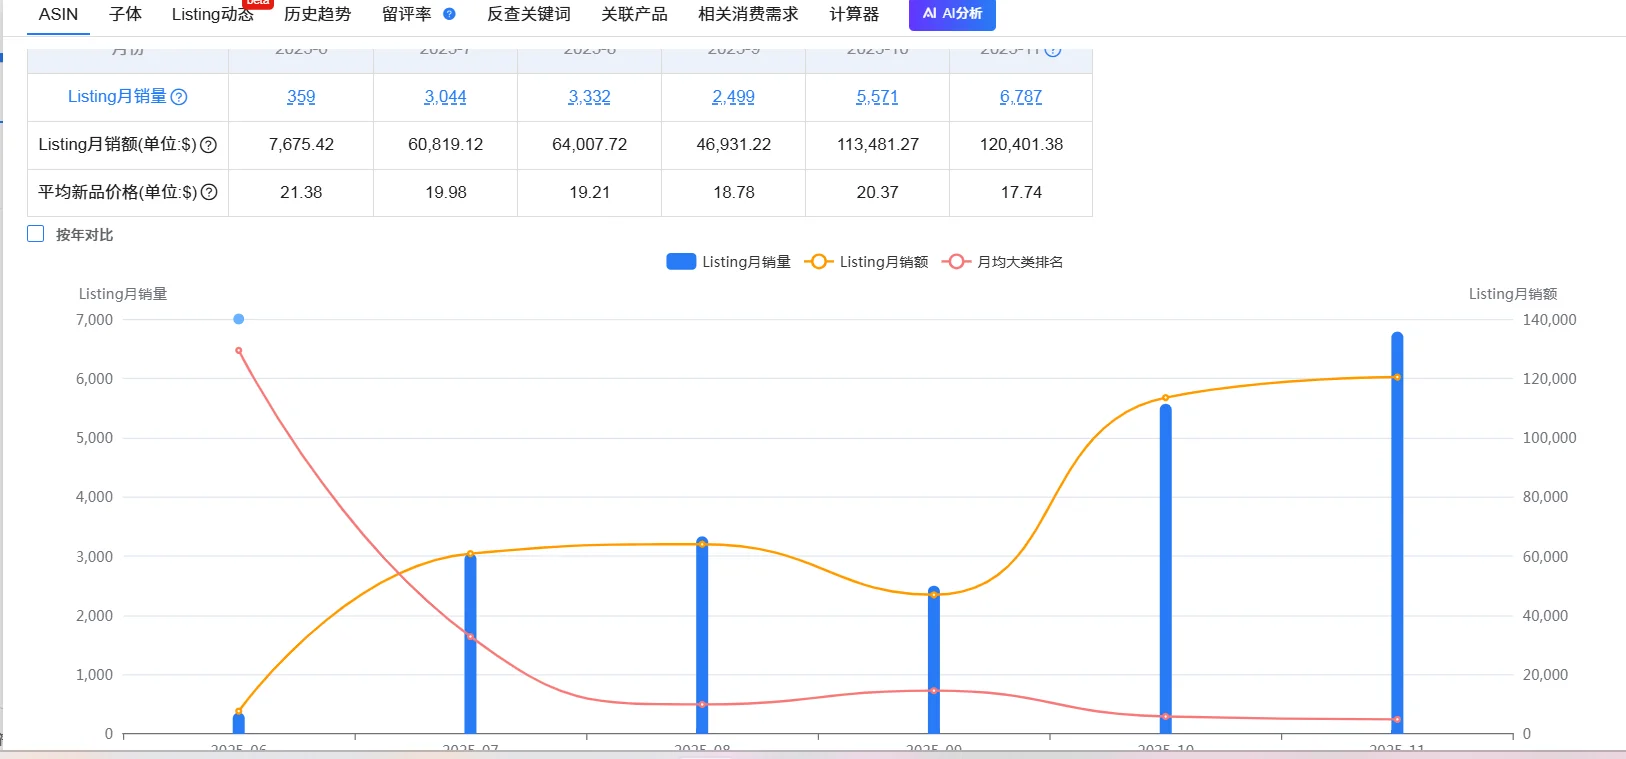Image resolution: width=1626 pixels, height=759 pixels.
Task: Click help icon beside Listing月销额(单位:$)
Action: click(209, 145)
